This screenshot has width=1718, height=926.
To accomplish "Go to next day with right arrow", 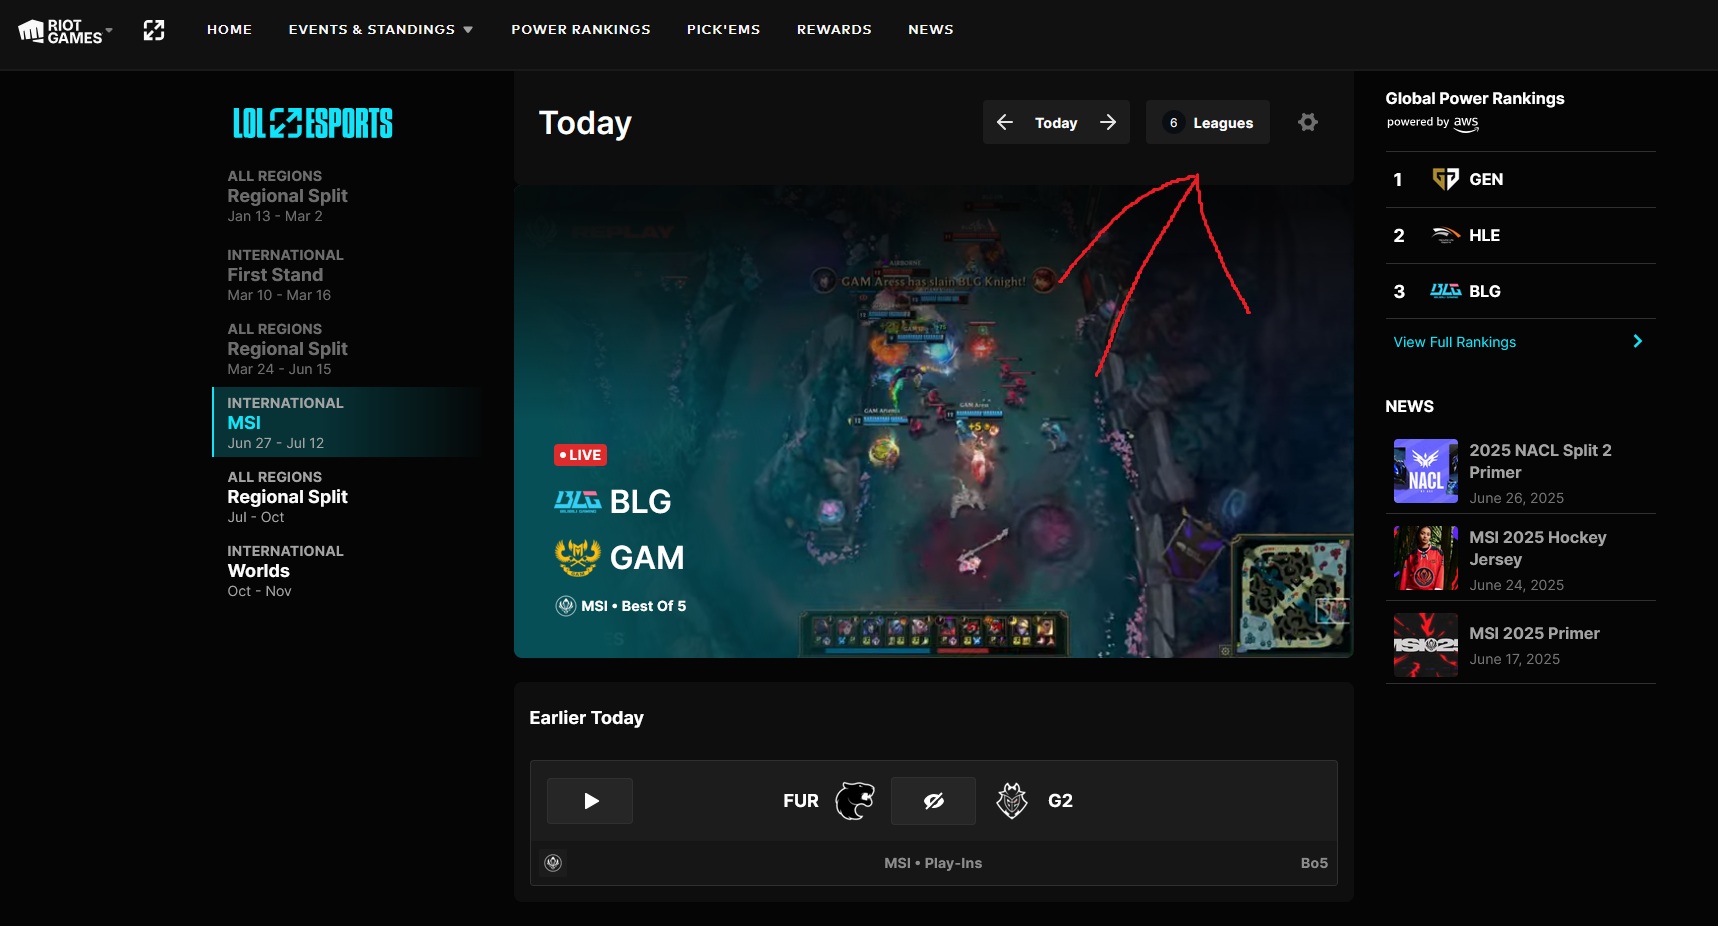I will pyautogui.click(x=1108, y=122).
